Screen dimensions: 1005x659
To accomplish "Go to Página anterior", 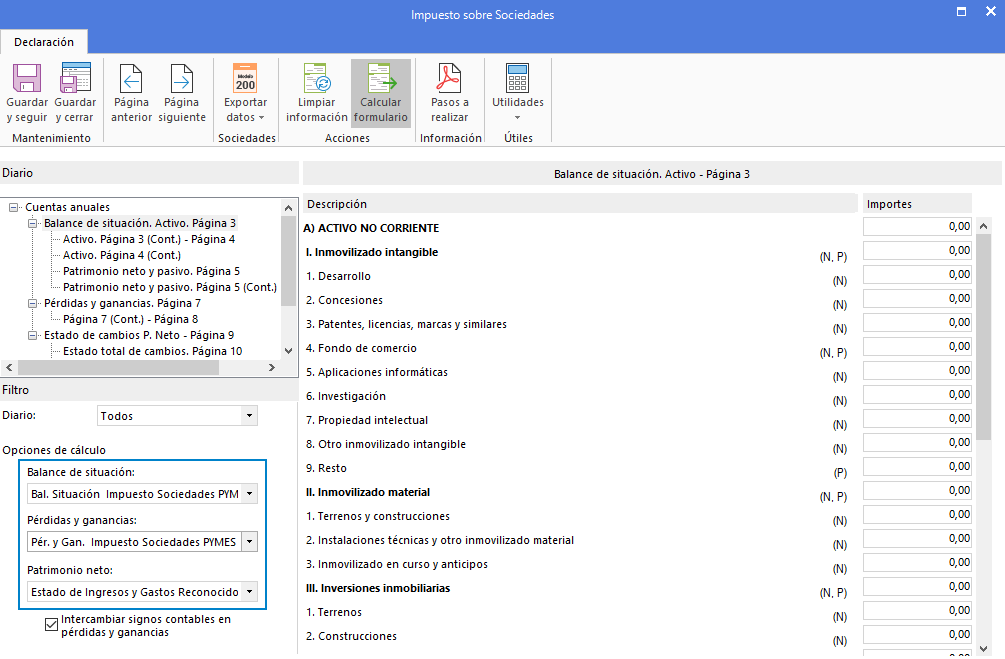I will coord(131,92).
